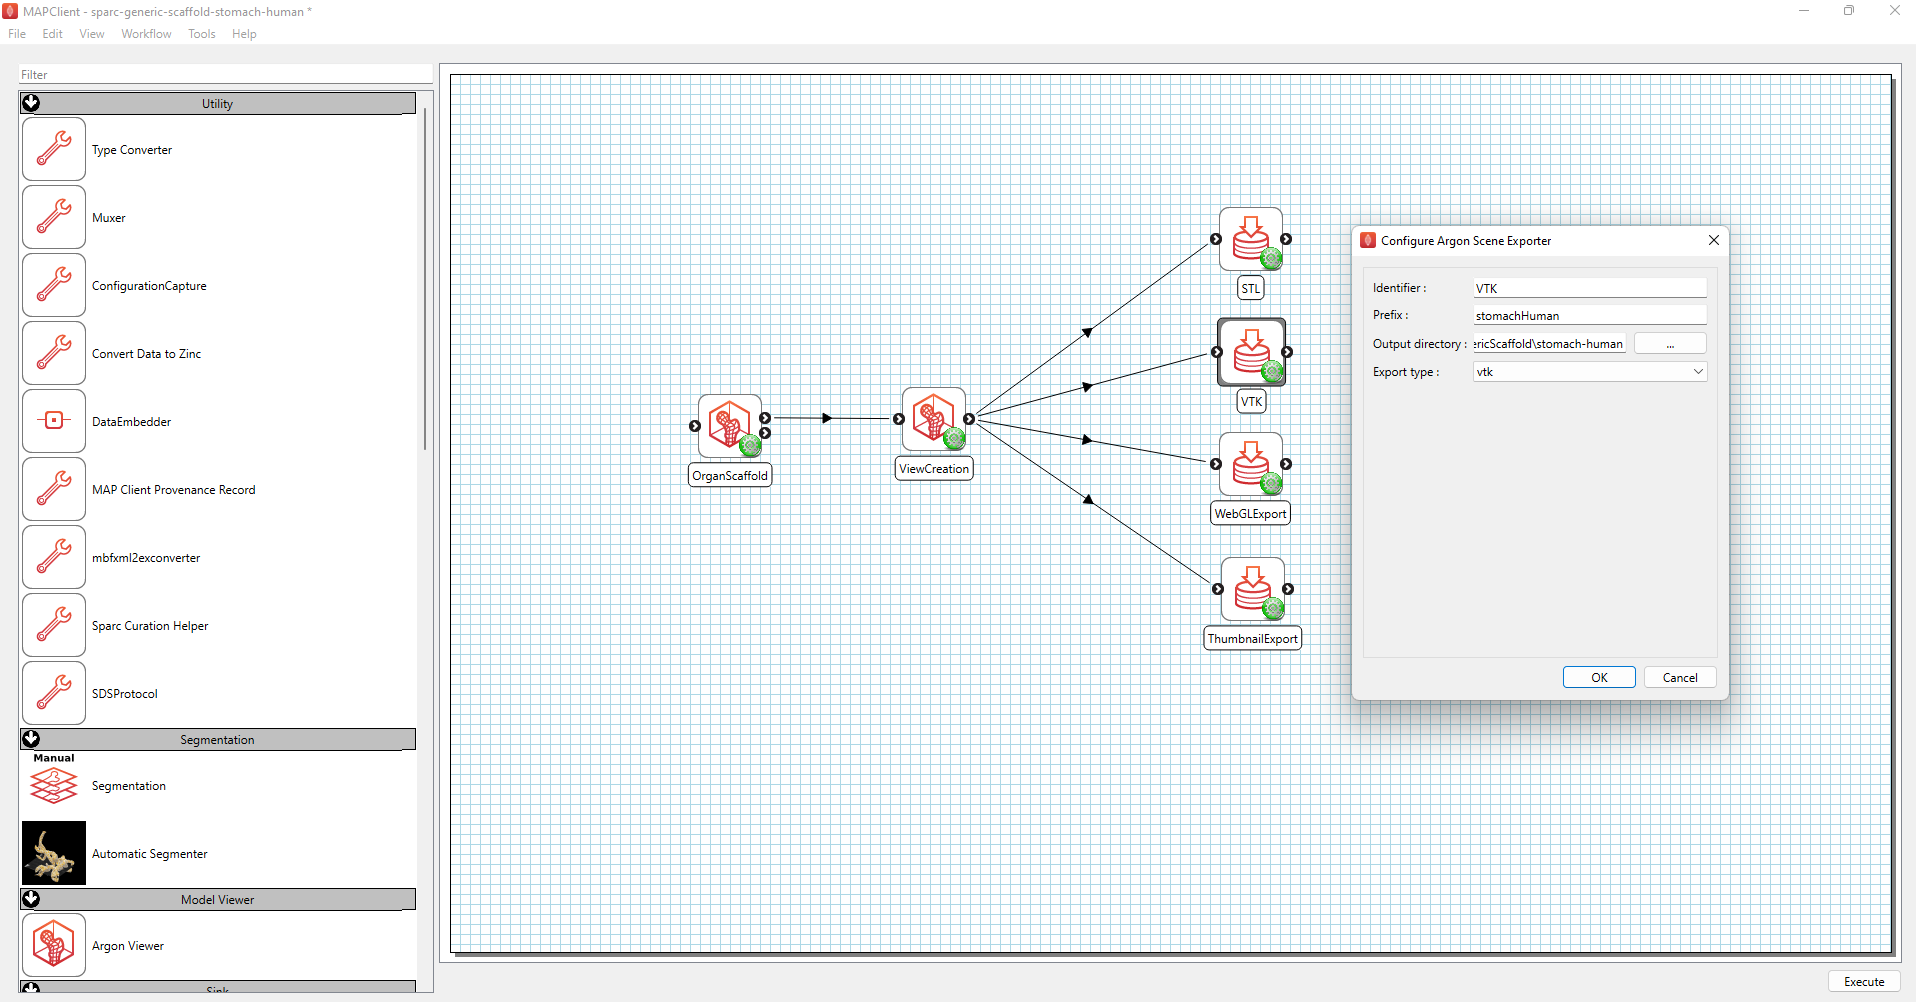1916x1002 pixels.
Task: Select the ViewCreation node on canvas
Action: tap(934, 419)
